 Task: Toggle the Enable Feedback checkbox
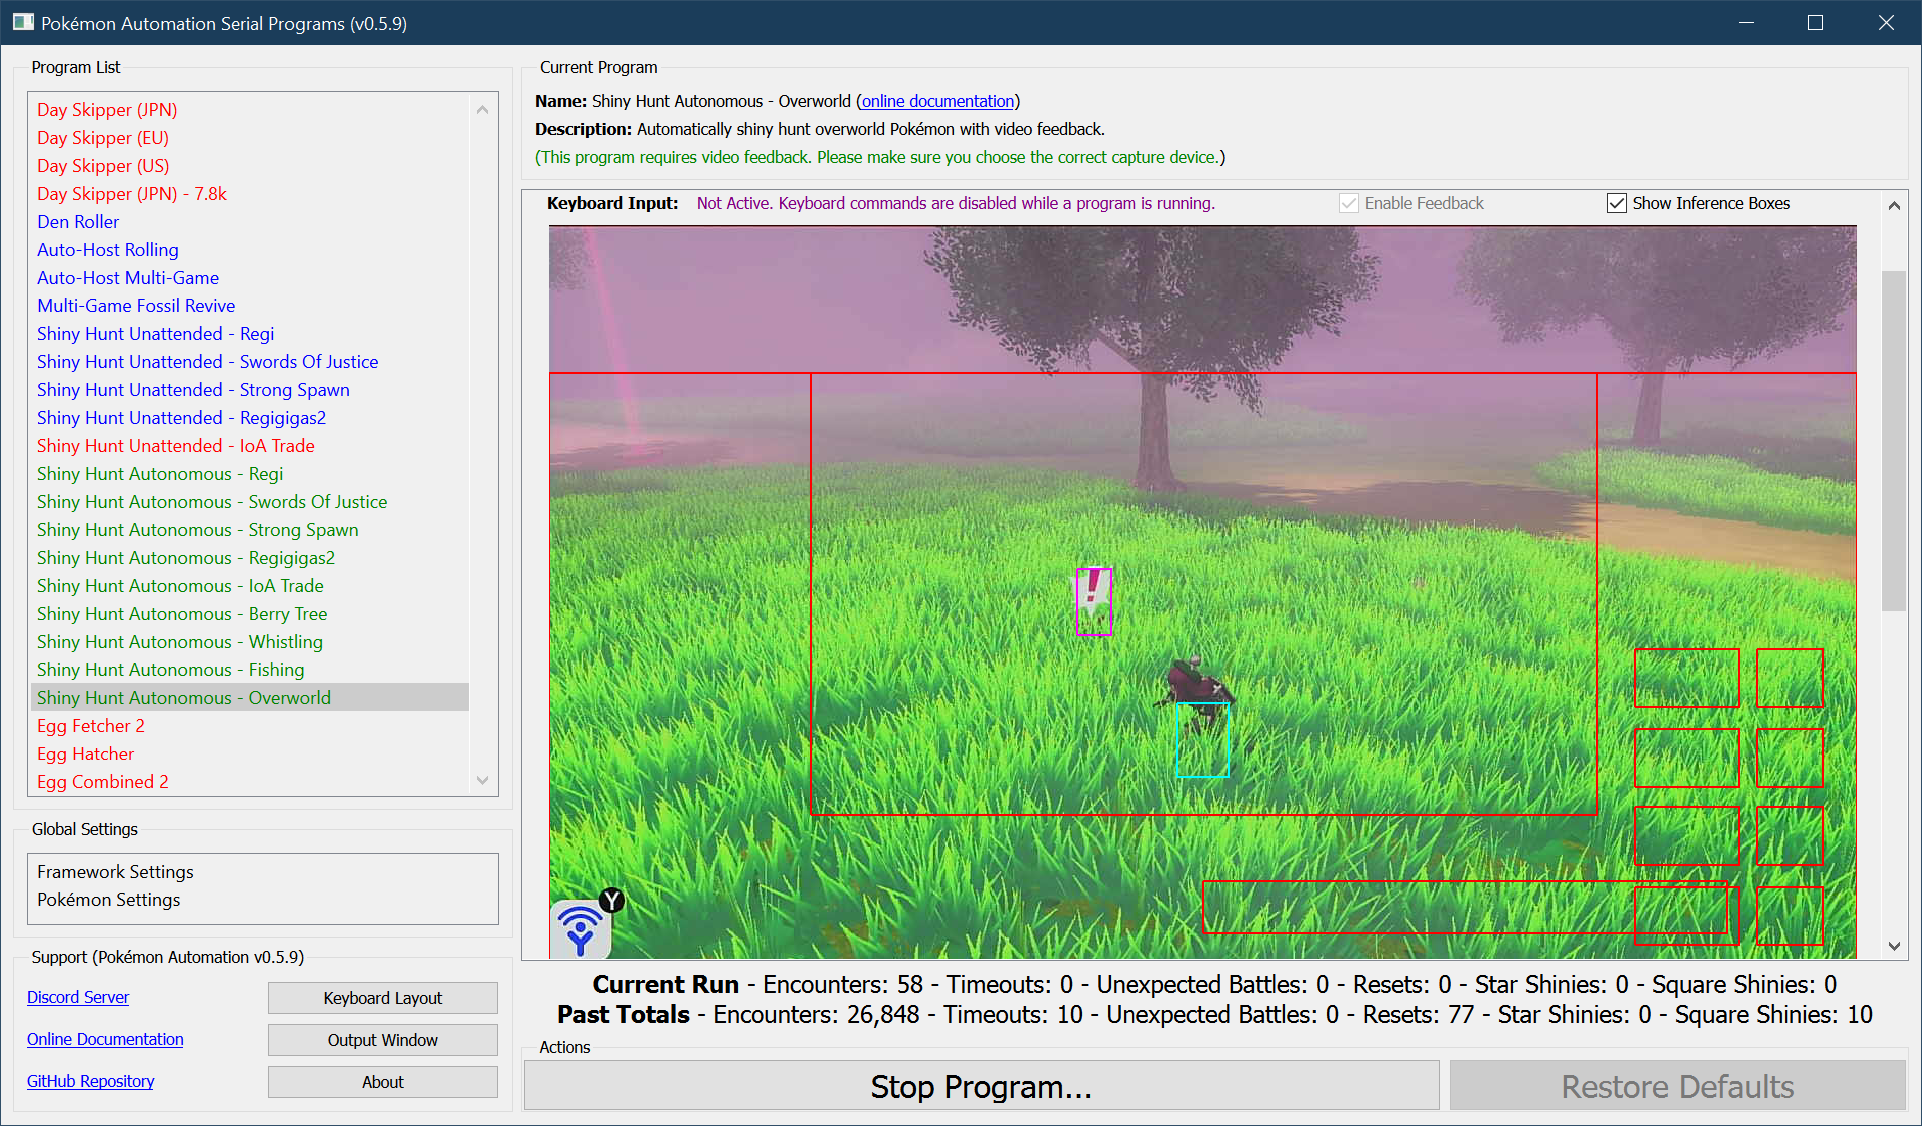[1349, 203]
